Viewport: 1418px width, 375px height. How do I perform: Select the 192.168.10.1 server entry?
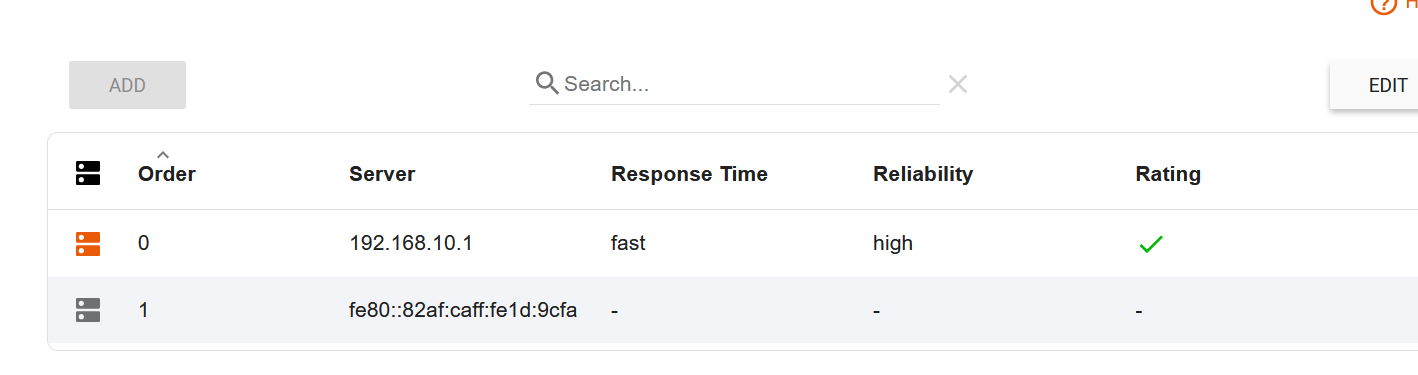tap(410, 243)
